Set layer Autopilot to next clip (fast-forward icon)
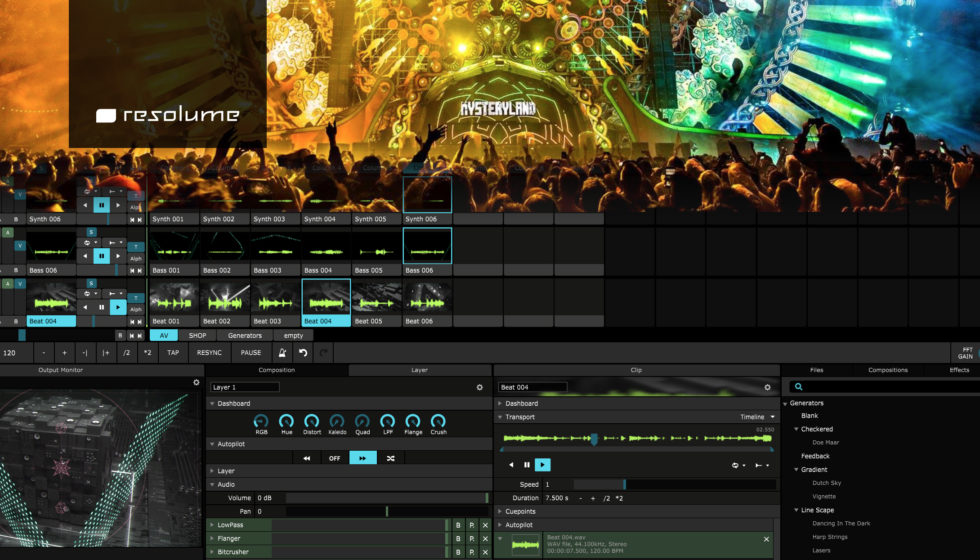980x560 pixels. click(362, 458)
